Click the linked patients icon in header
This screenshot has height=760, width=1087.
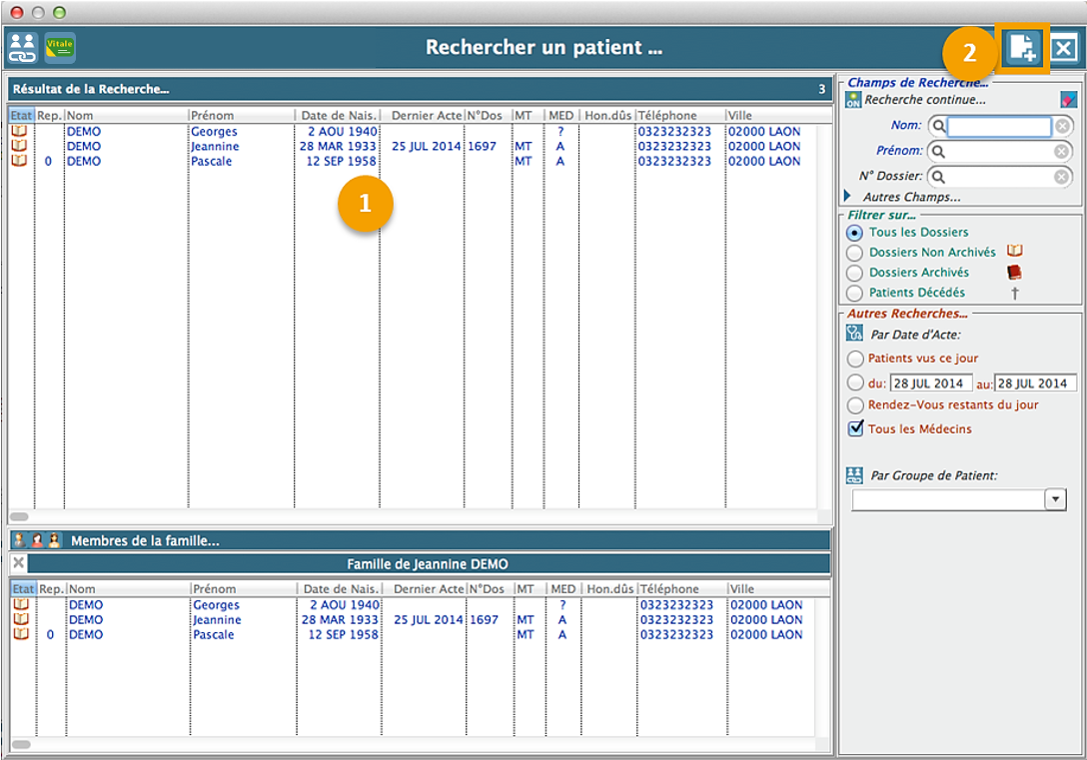click(x=22, y=47)
